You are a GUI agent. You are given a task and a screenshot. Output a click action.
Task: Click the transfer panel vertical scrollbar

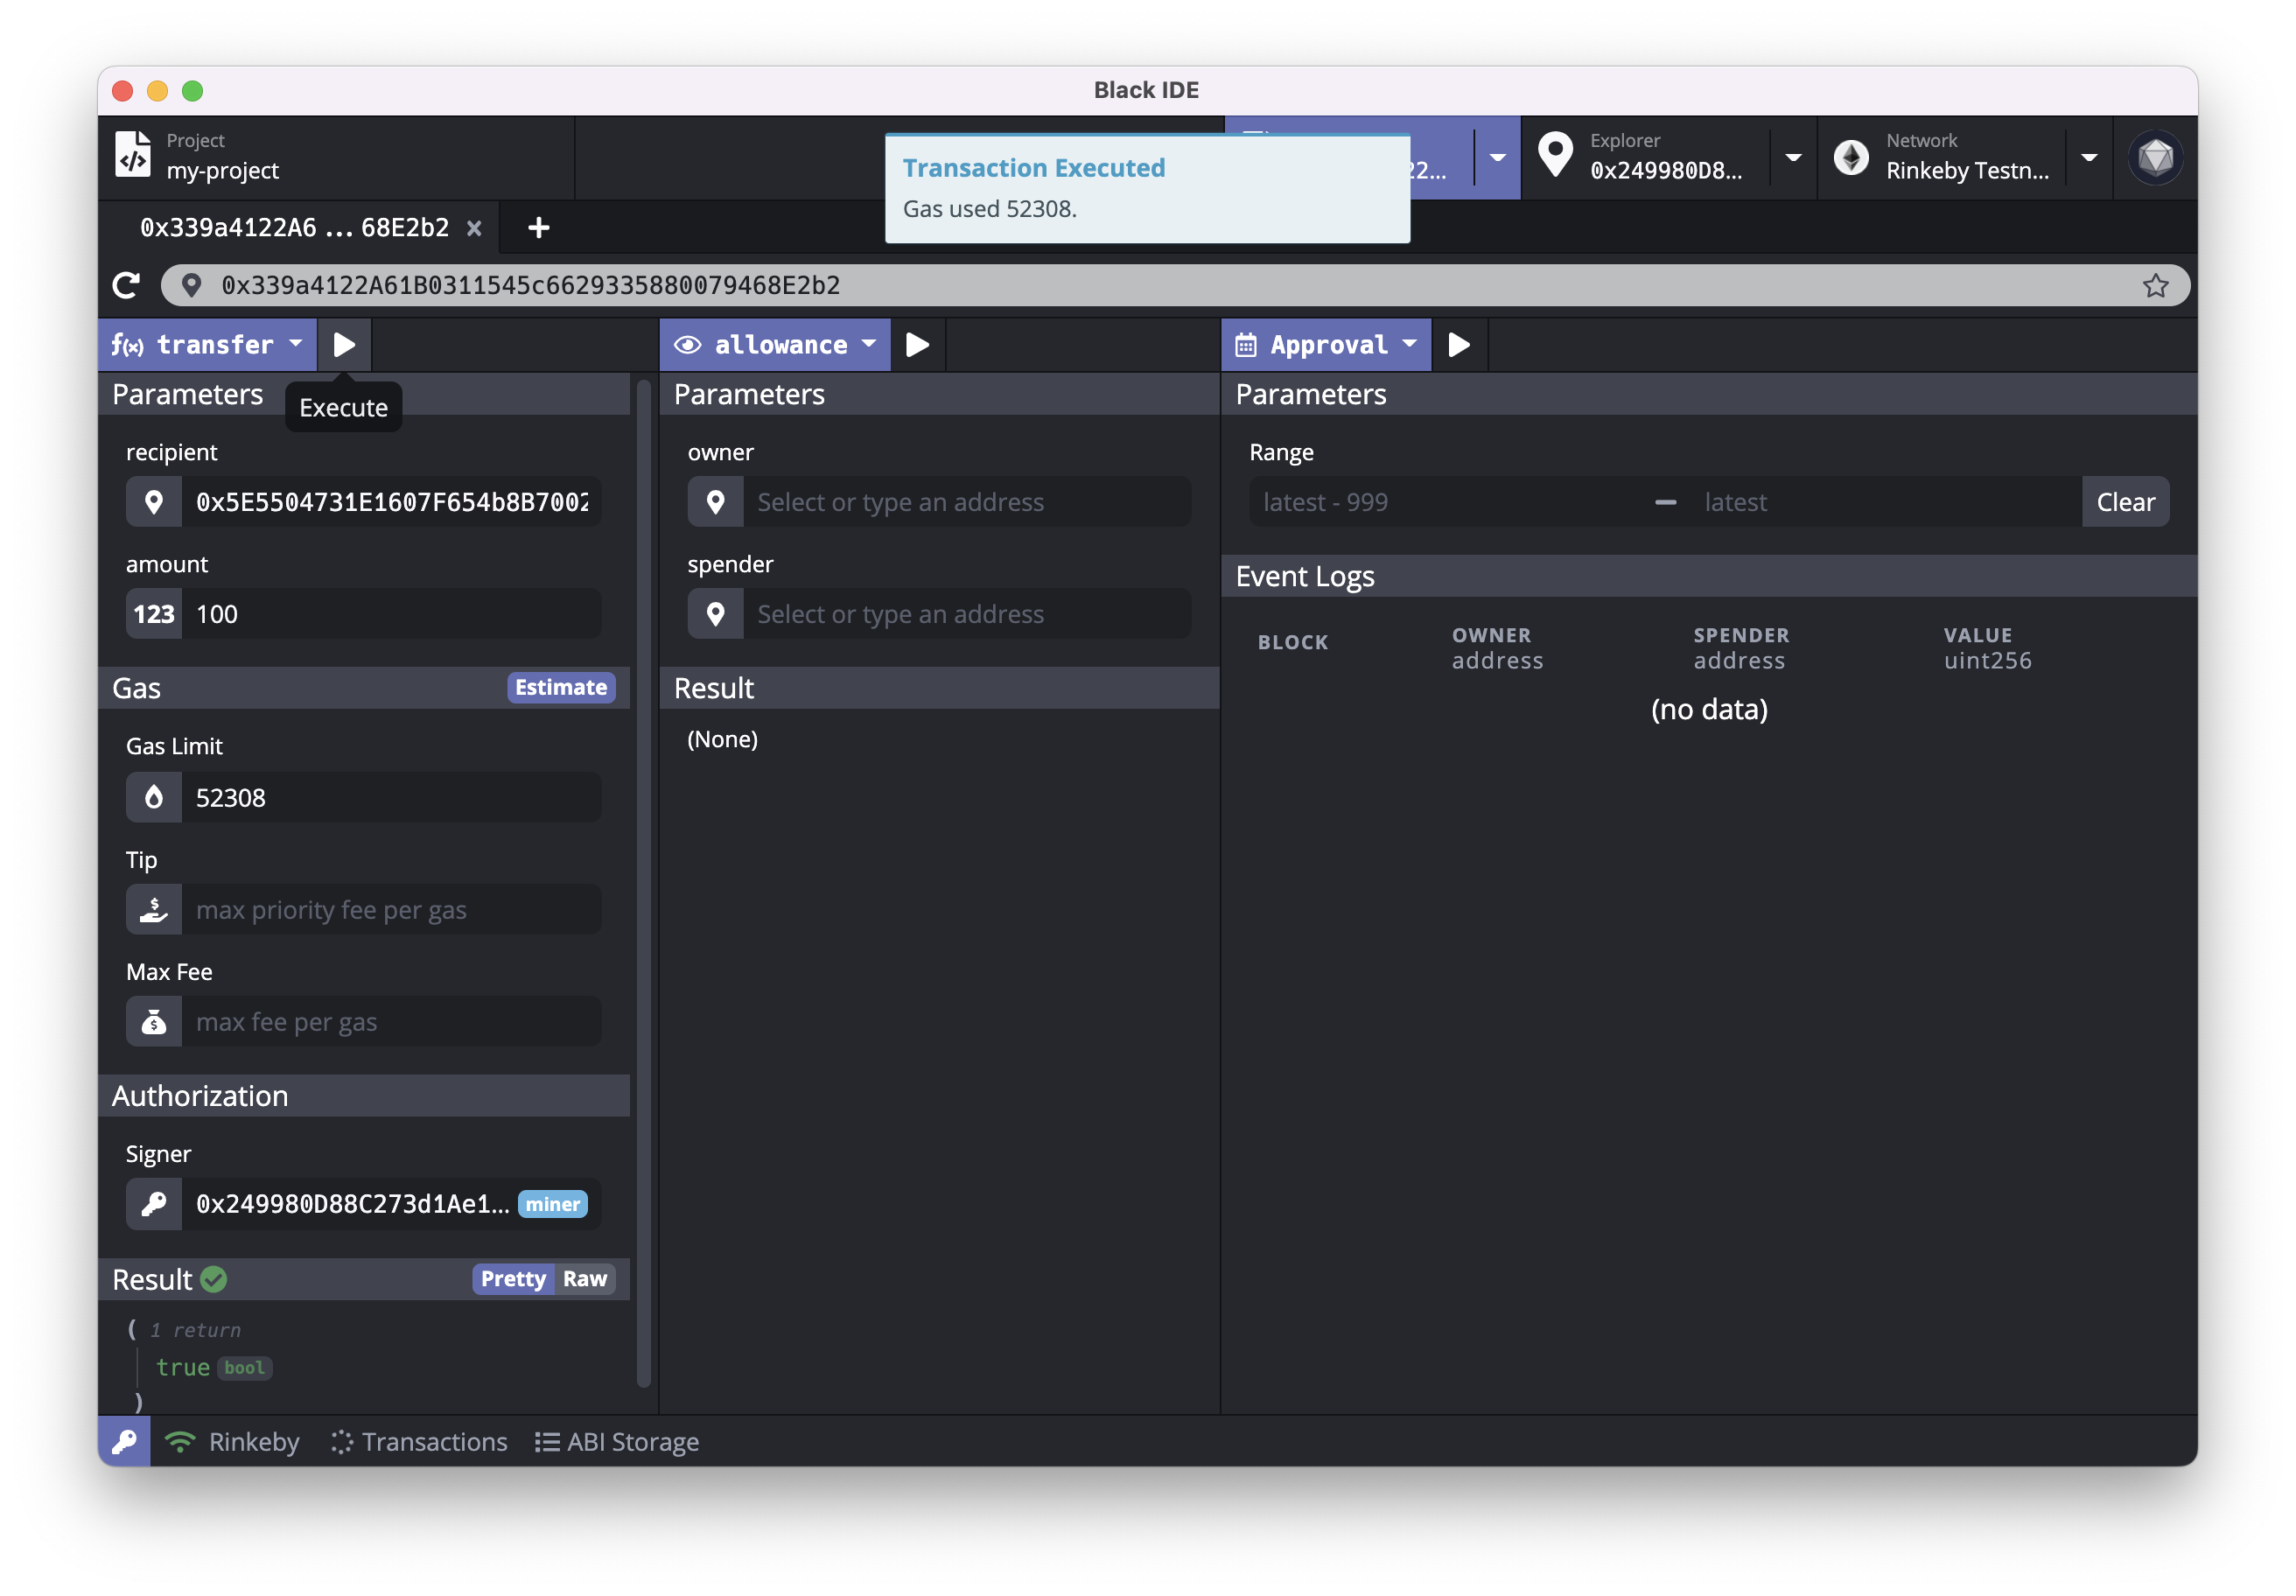(x=643, y=880)
